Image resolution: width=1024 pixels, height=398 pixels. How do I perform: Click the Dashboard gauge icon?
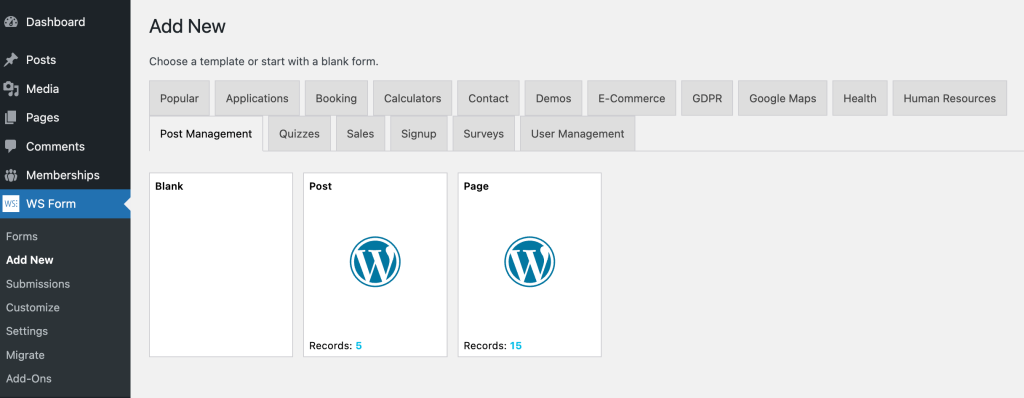click(10, 22)
